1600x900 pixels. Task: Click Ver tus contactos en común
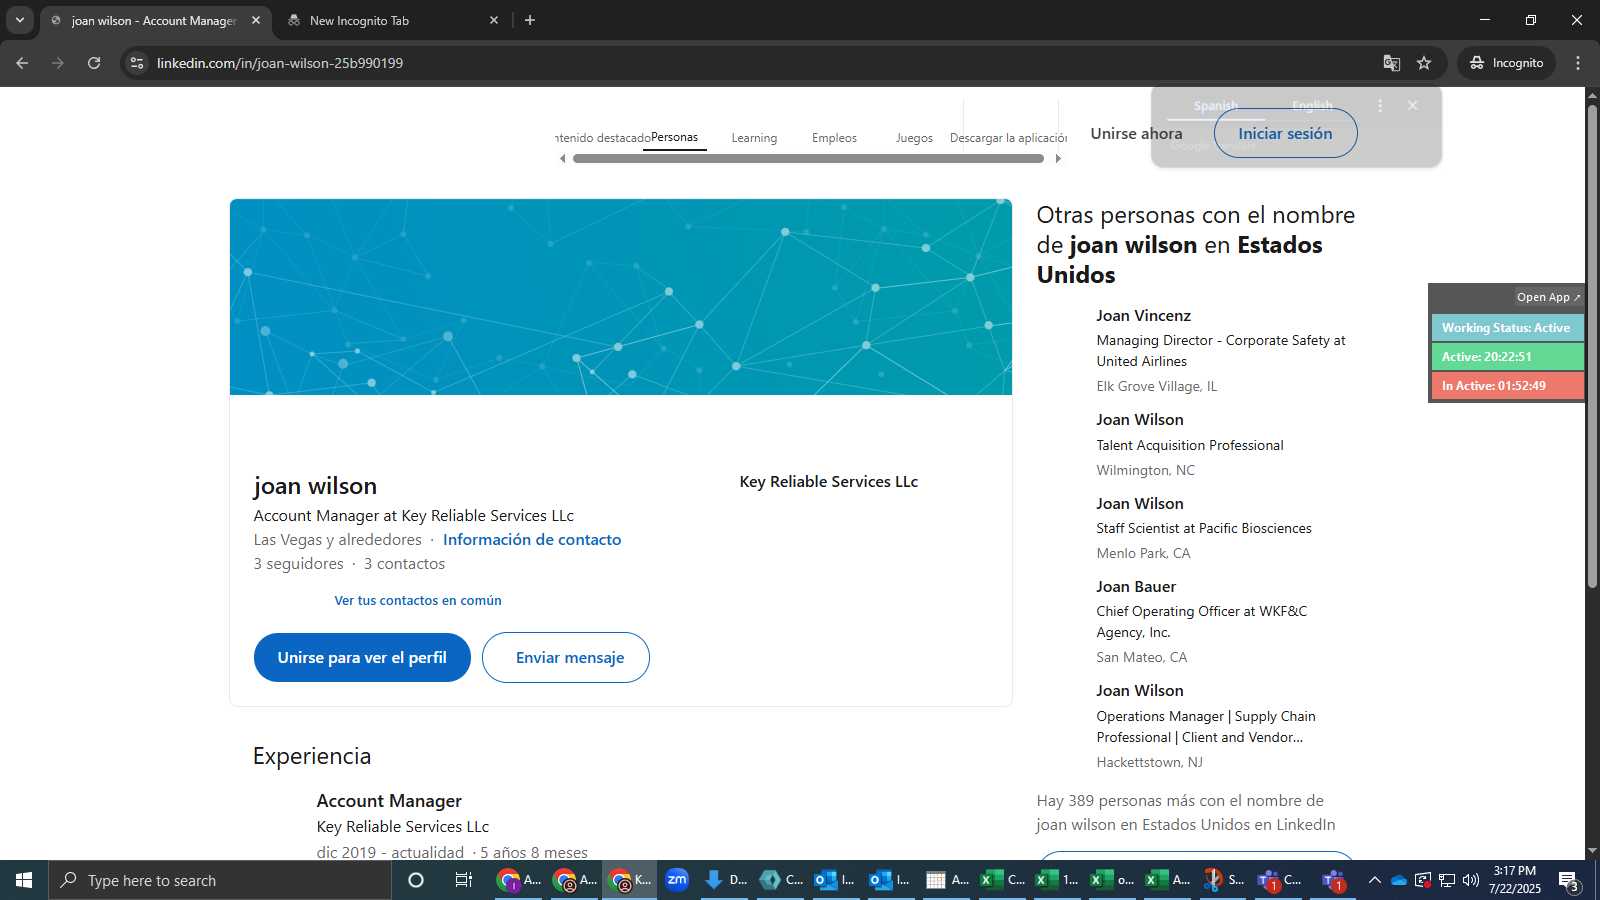(x=418, y=600)
